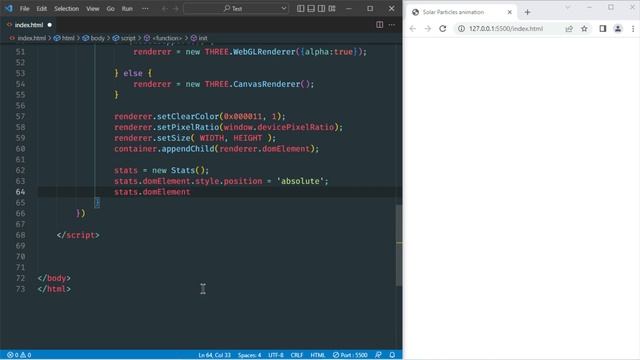The height and width of the screenshot is (360, 640).
Task: Go back in VS Code navigation history
Action: pos(164,9)
